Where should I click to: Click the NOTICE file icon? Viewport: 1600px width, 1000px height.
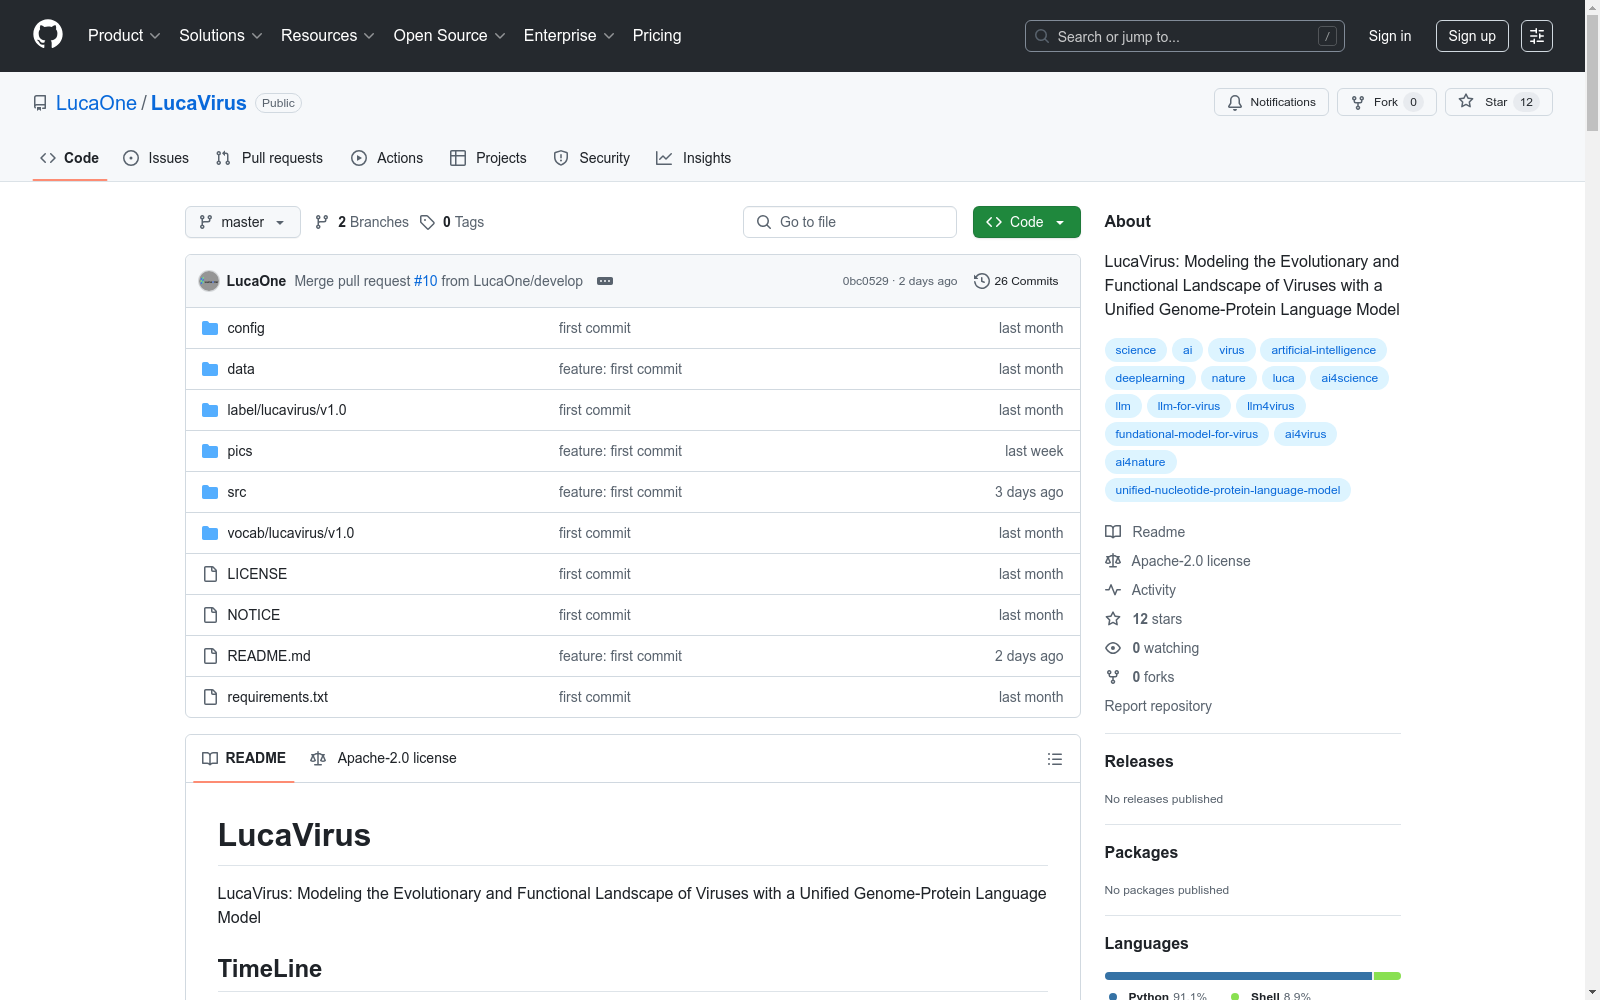[210, 615]
